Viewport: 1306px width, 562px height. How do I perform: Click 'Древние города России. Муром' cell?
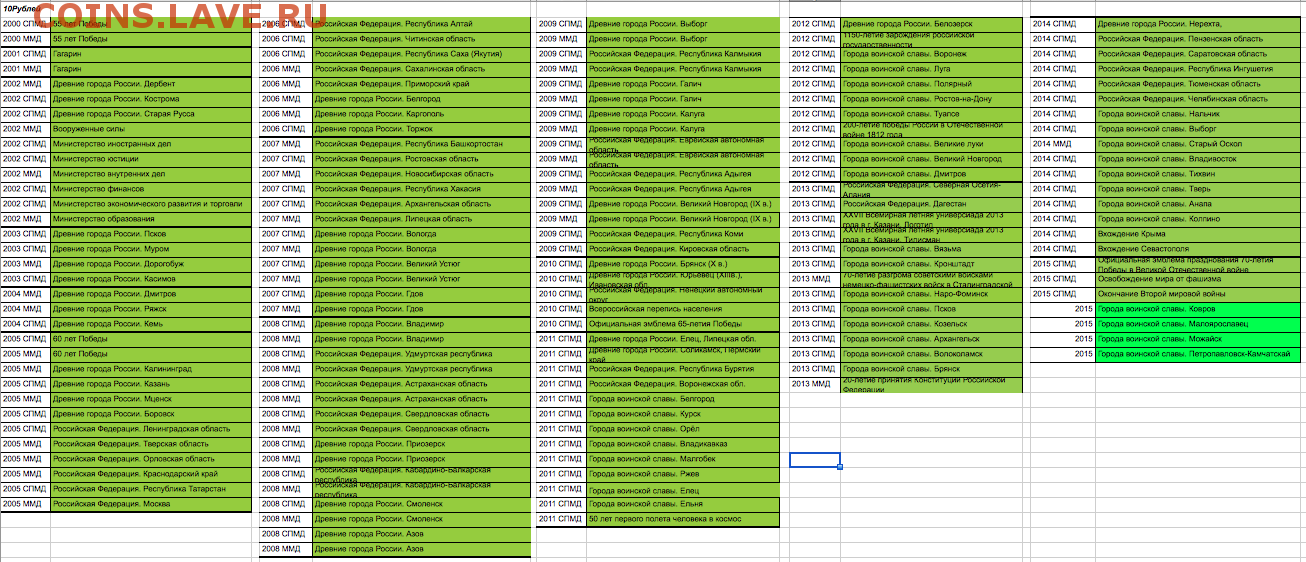coord(150,249)
